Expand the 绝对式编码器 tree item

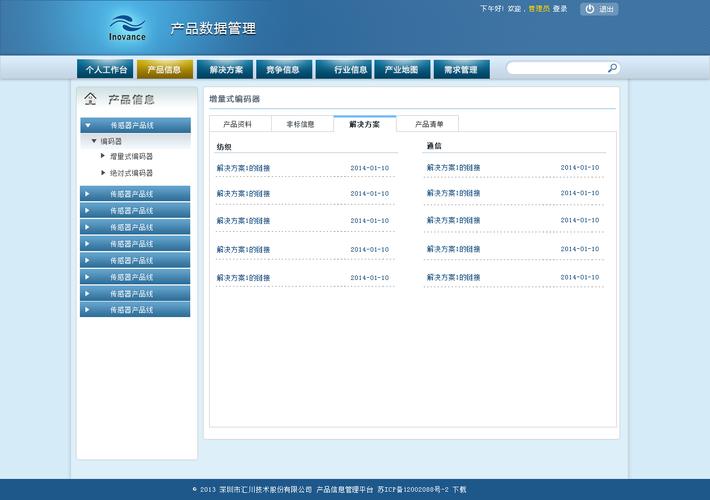(x=102, y=172)
